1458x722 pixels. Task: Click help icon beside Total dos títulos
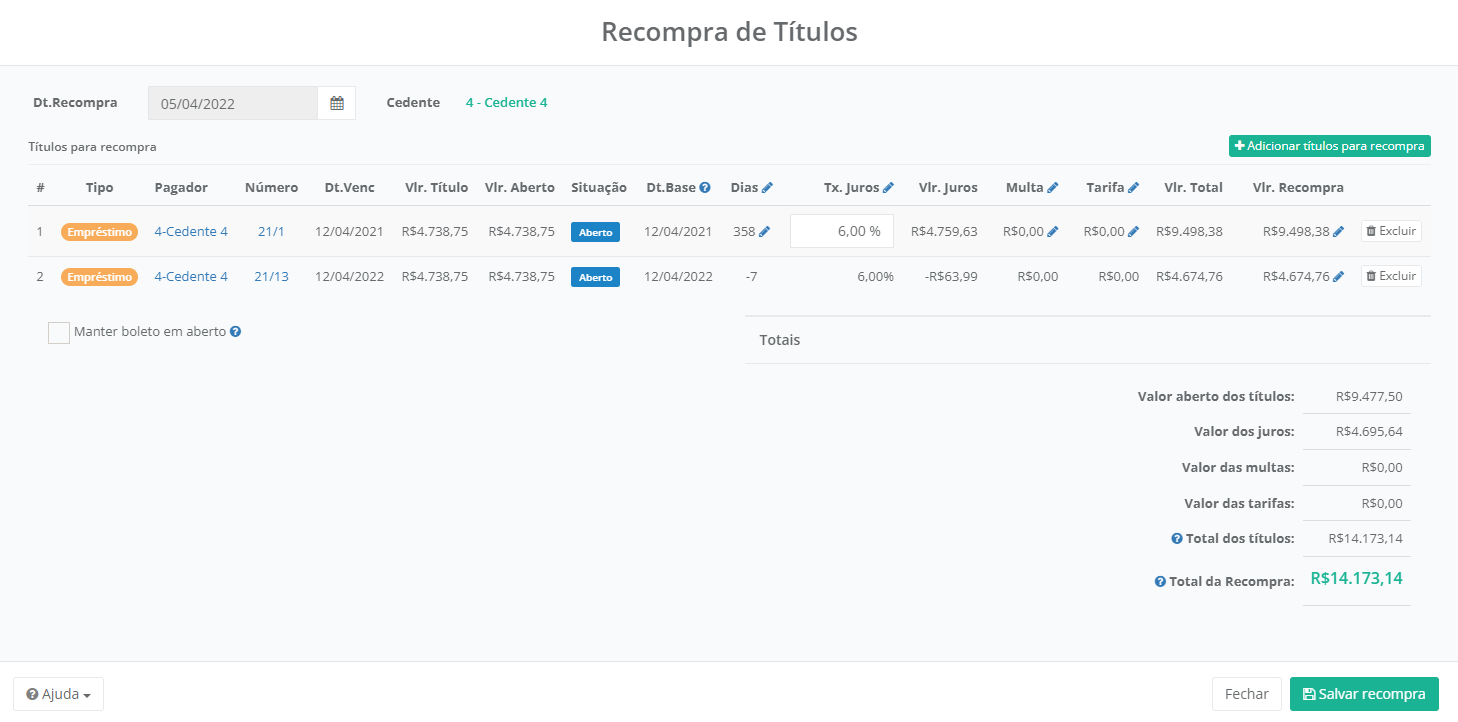pyautogui.click(x=1177, y=539)
